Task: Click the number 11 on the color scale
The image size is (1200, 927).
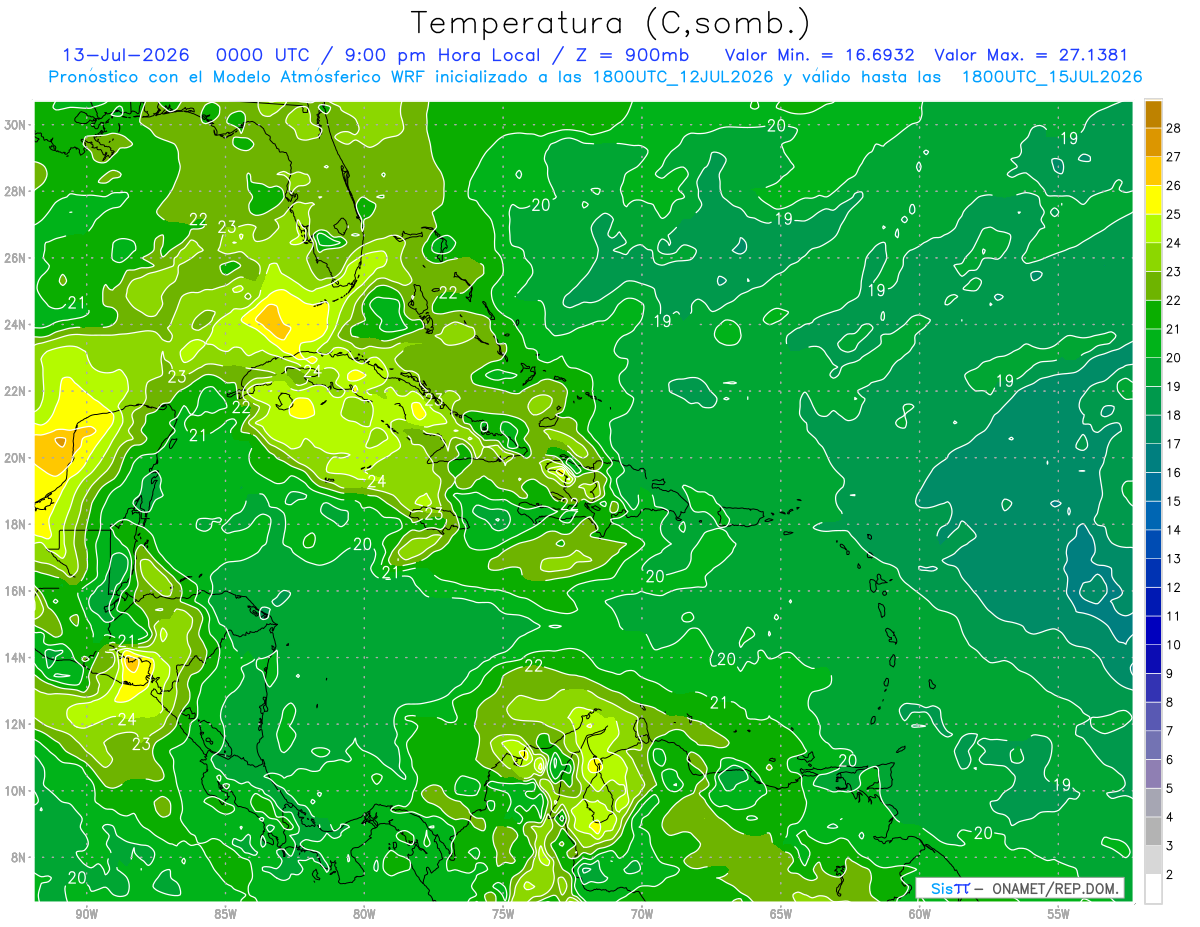Action: [x=1174, y=616]
